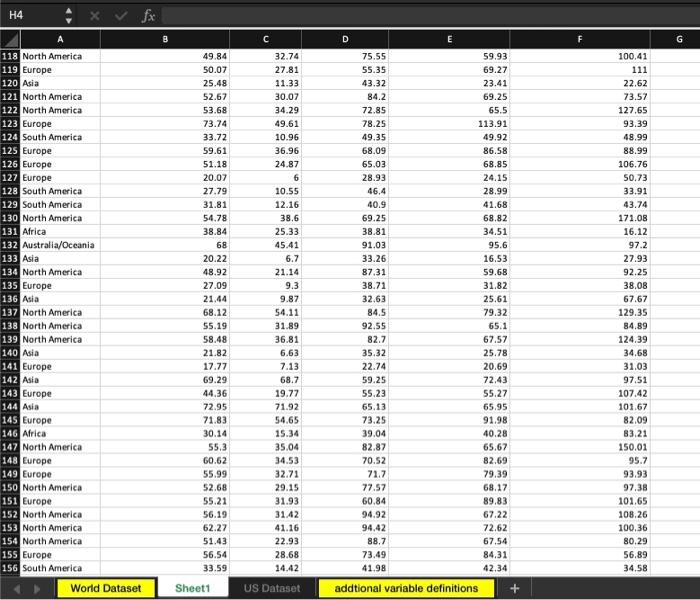Select column F header
The image size is (700, 600).
(x=580, y=39)
